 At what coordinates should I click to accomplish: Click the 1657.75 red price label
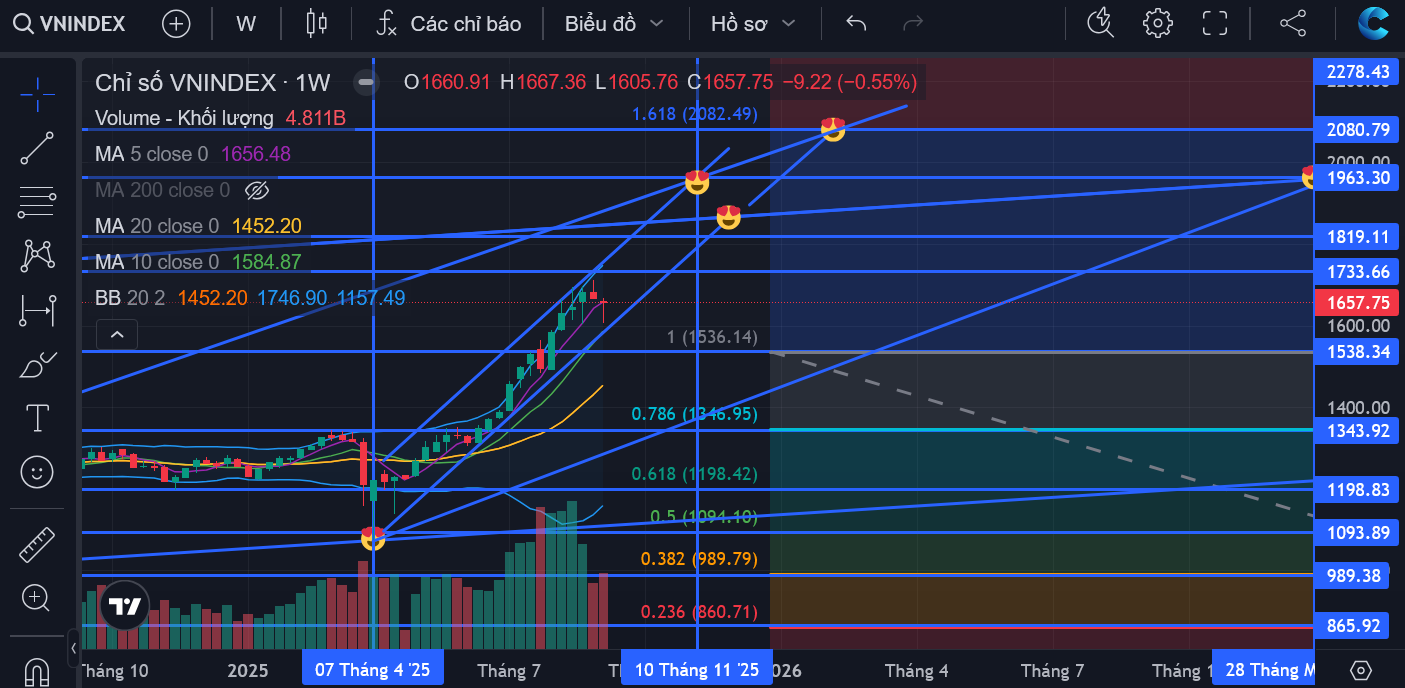click(1357, 302)
